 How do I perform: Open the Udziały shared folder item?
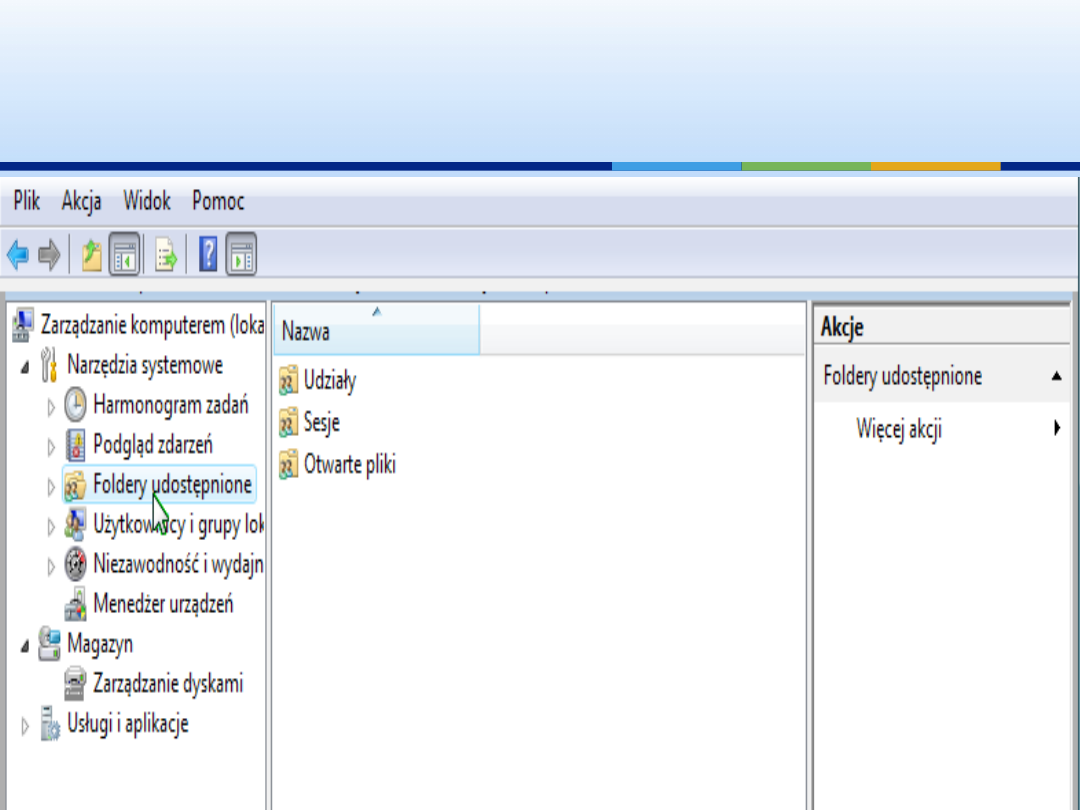coord(329,381)
